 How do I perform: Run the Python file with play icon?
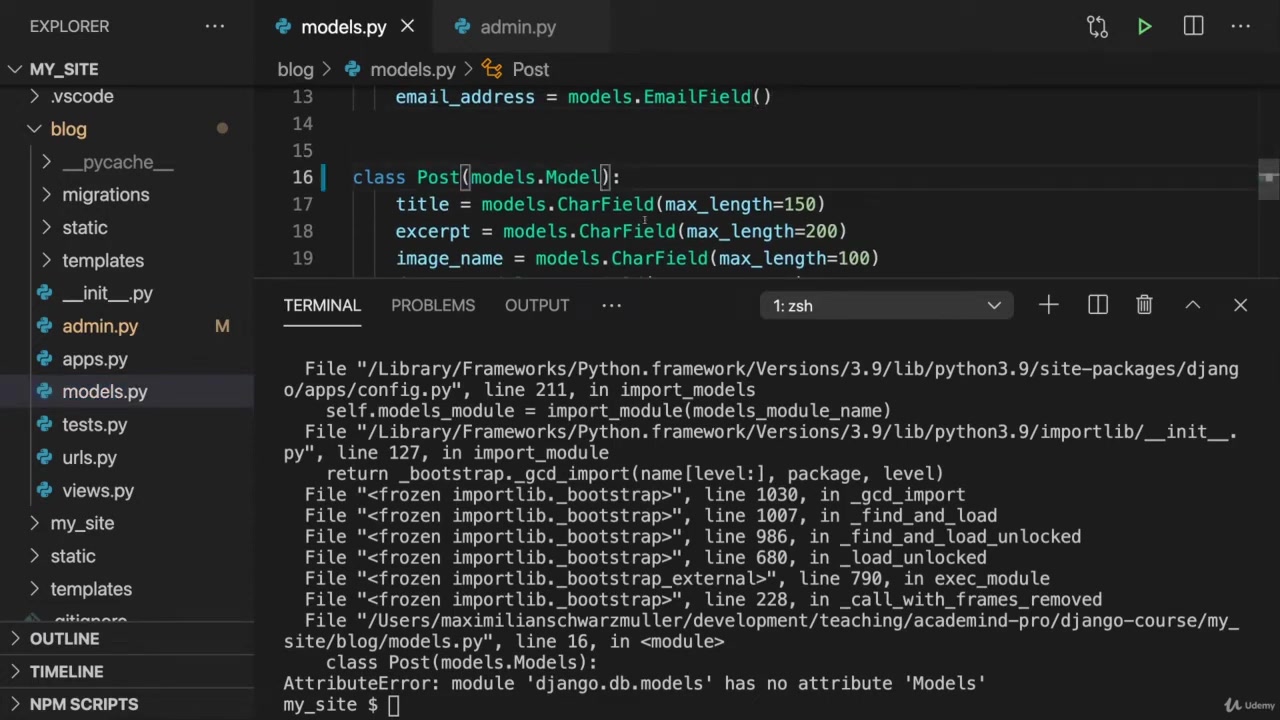(1144, 27)
